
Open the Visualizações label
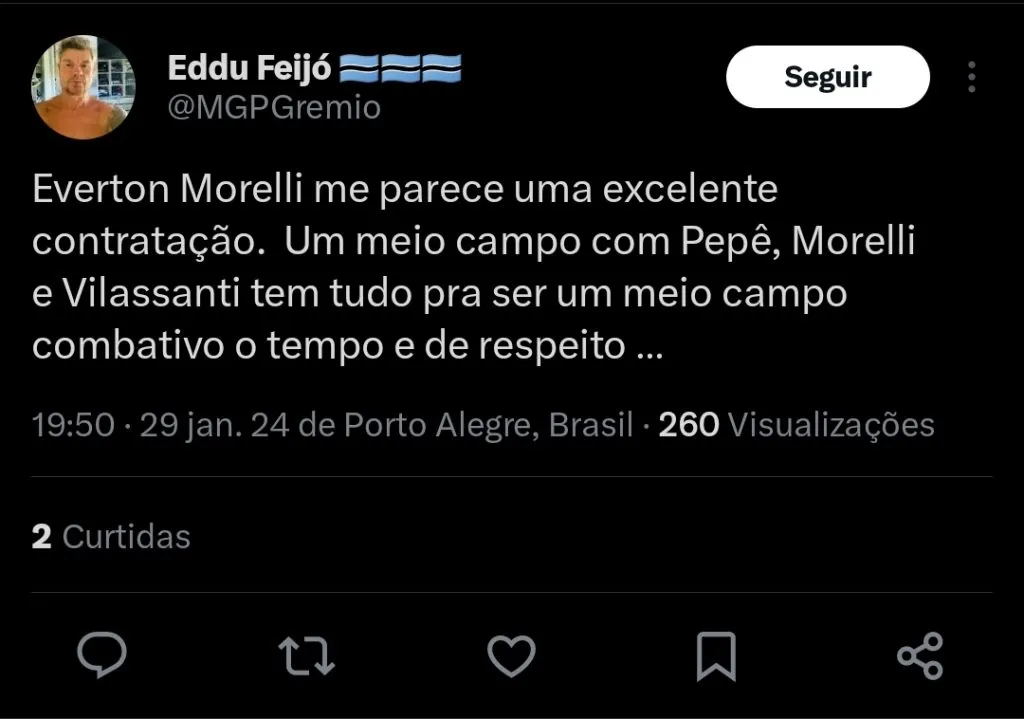pyautogui.click(x=831, y=425)
